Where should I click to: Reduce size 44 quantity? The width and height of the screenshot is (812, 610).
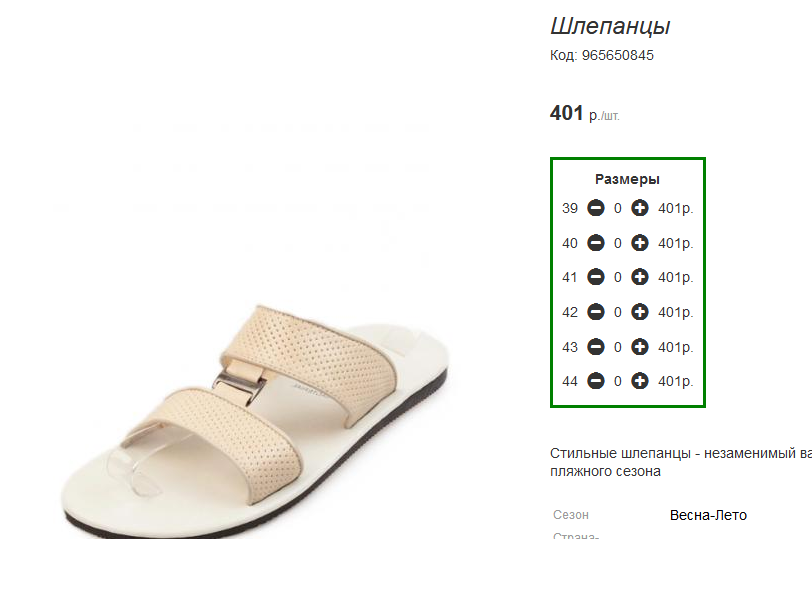(x=595, y=381)
